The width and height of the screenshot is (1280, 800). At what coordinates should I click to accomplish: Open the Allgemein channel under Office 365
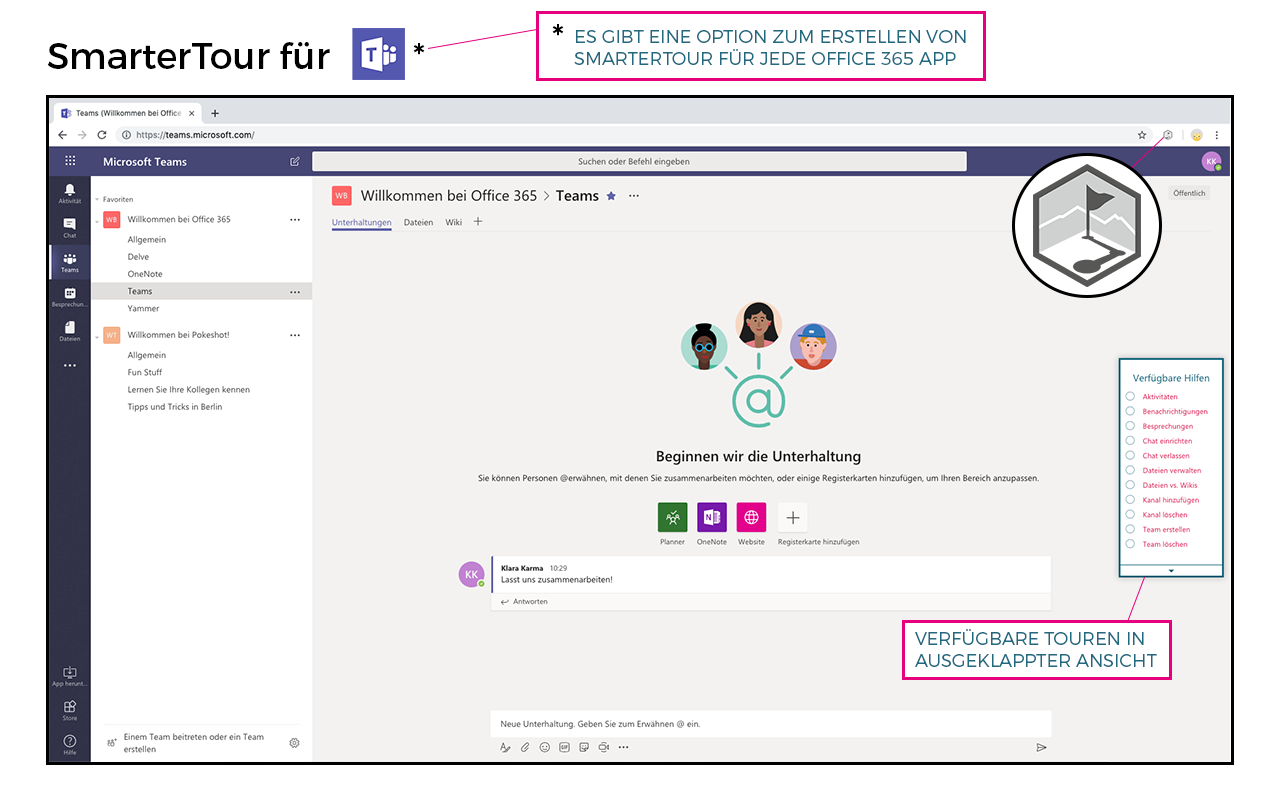pos(147,240)
